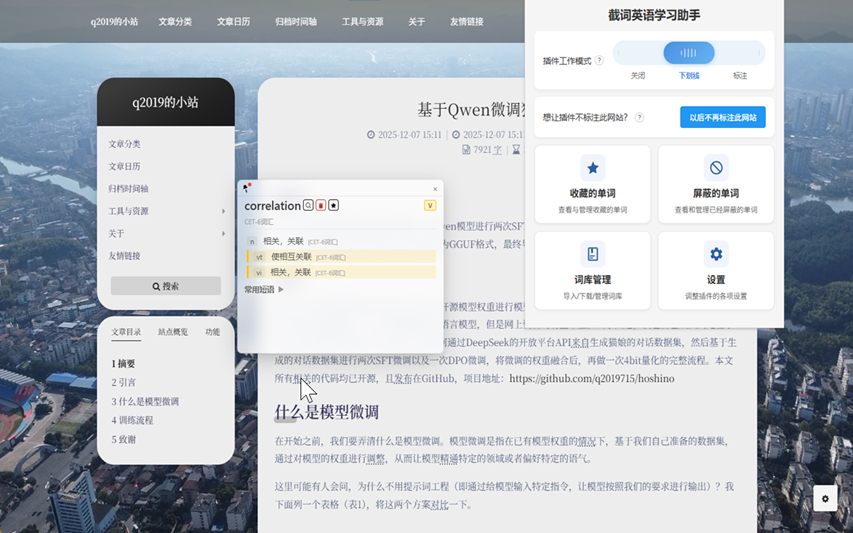
Task: Click the blue plugin mode slider handle
Action: tap(689, 53)
